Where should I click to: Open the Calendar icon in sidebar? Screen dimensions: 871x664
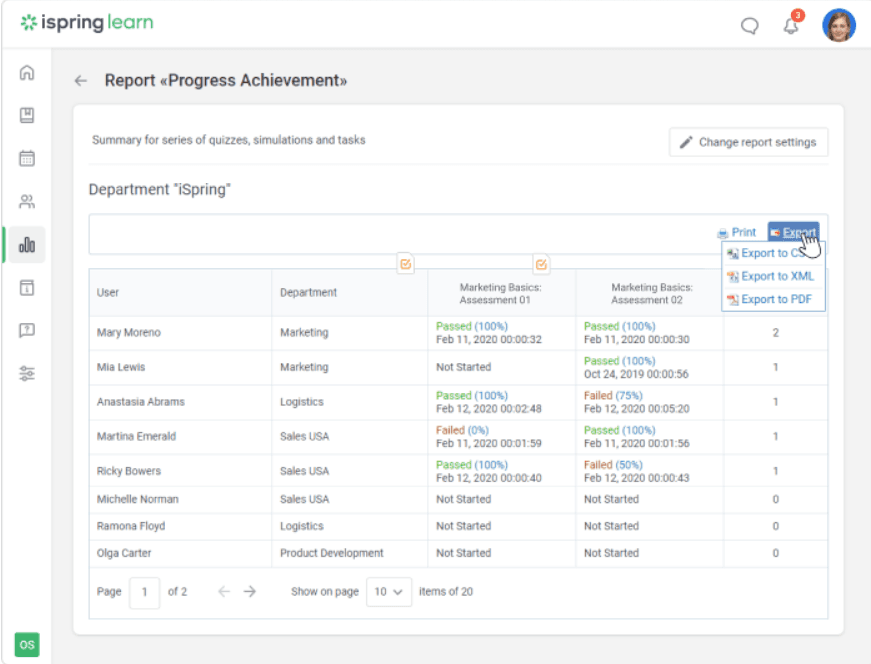pyautogui.click(x=27, y=158)
